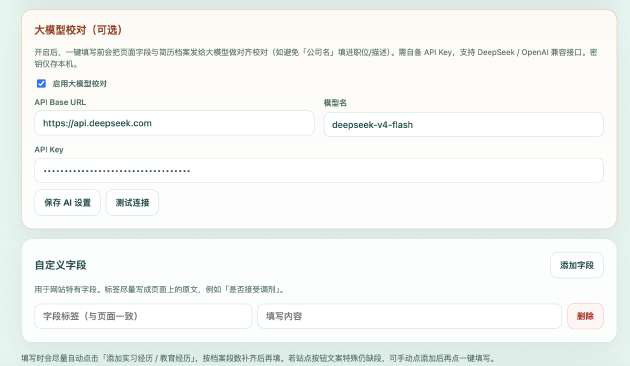Click the 大模型校对（可选）heading
The image size is (630, 366).
78,30
